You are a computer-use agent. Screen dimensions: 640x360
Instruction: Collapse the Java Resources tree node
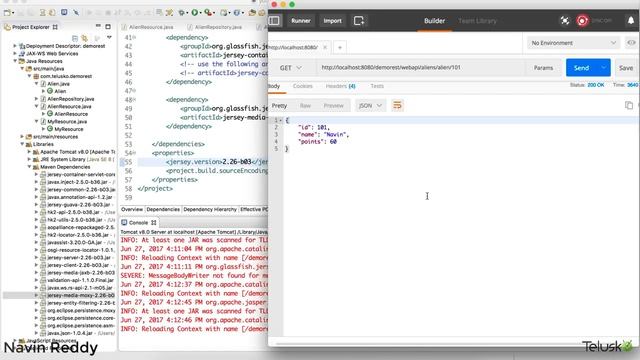[15, 61]
